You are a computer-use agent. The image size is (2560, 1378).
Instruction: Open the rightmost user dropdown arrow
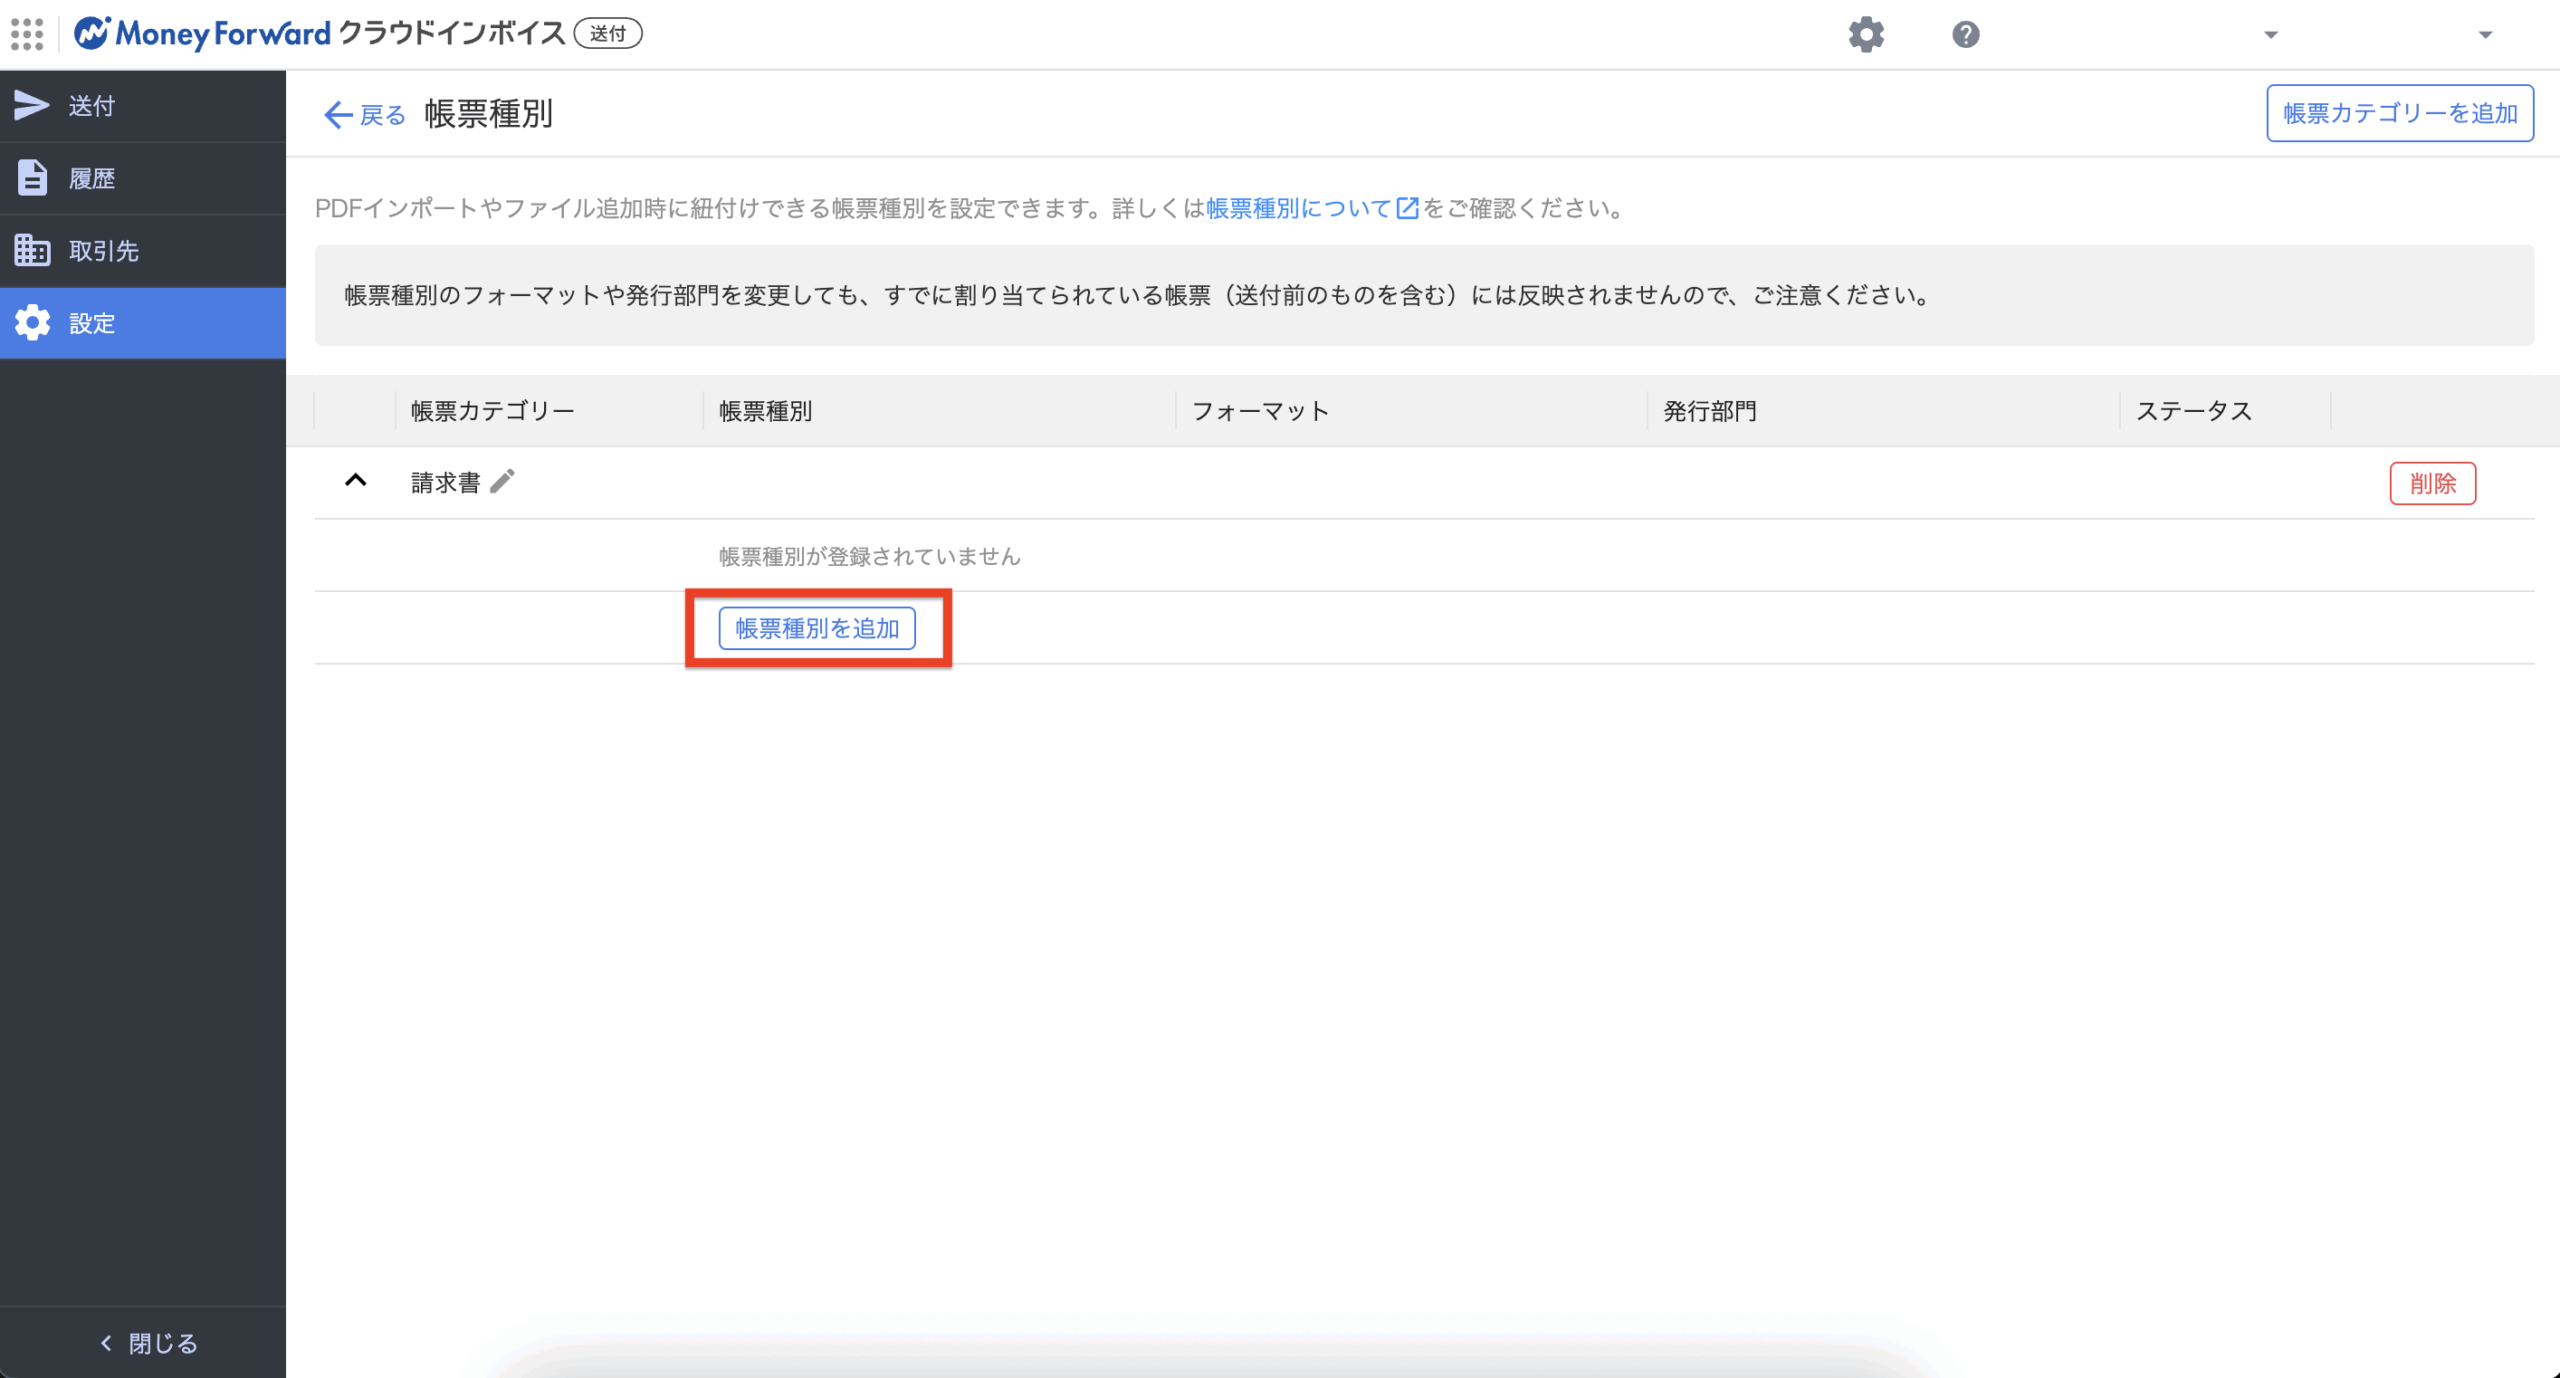click(x=2485, y=35)
